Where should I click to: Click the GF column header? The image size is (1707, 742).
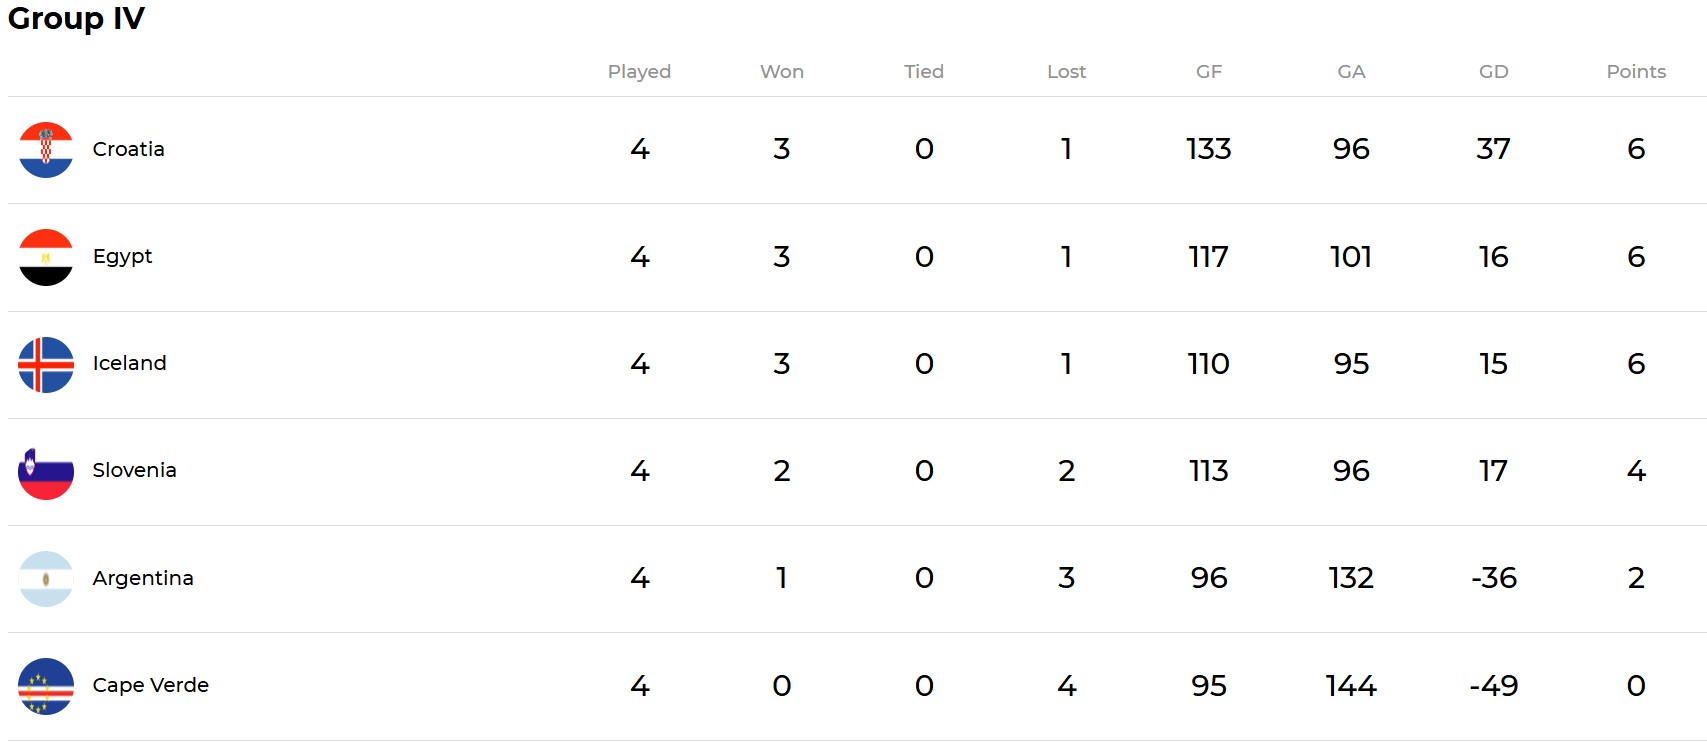click(x=1209, y=72)
